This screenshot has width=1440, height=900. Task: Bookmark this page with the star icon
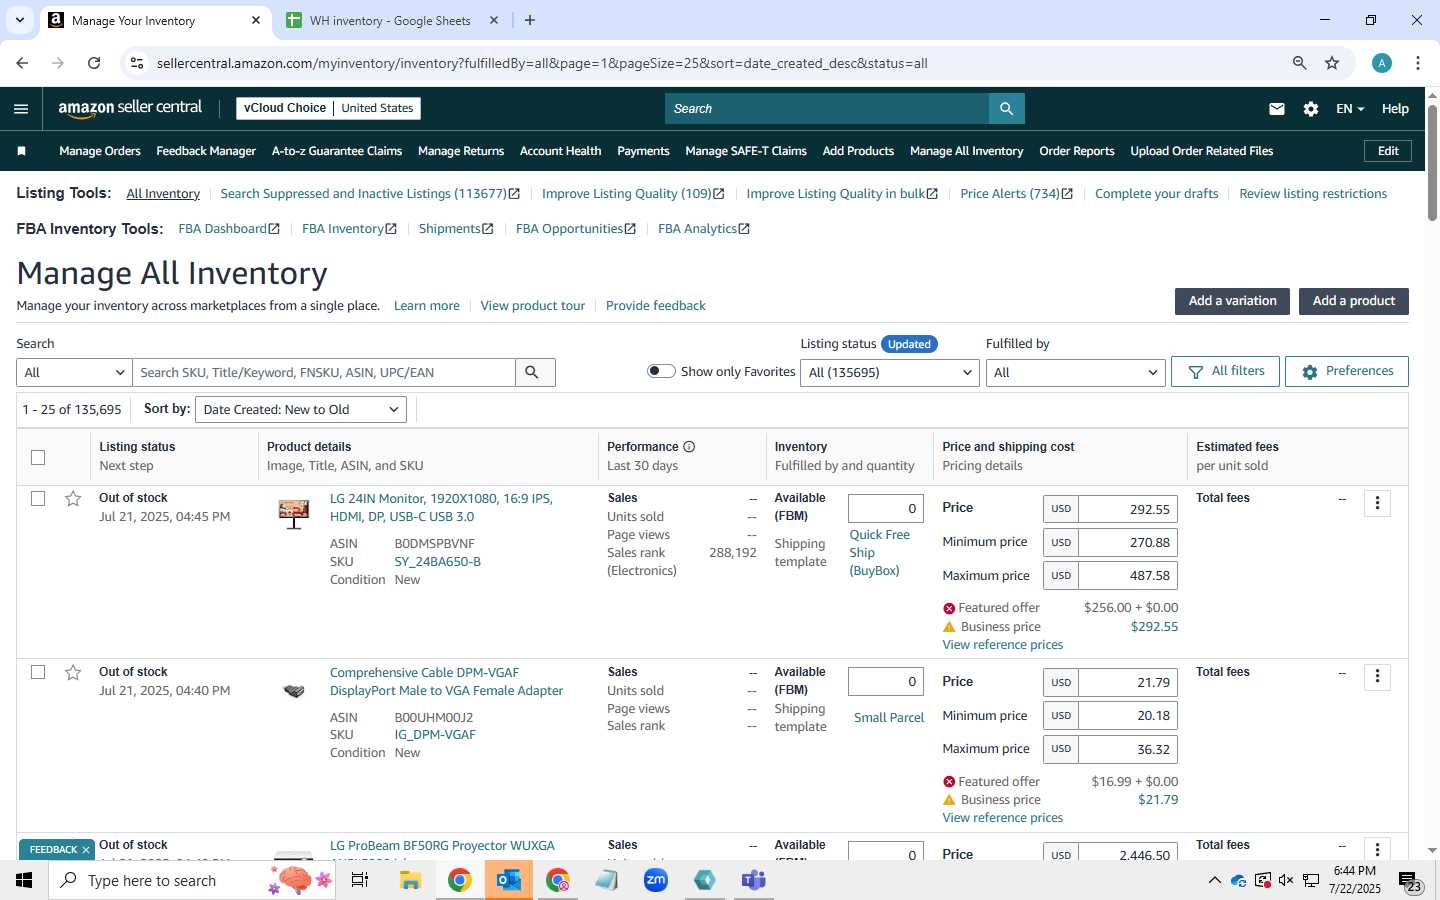tap(1332, 63)
